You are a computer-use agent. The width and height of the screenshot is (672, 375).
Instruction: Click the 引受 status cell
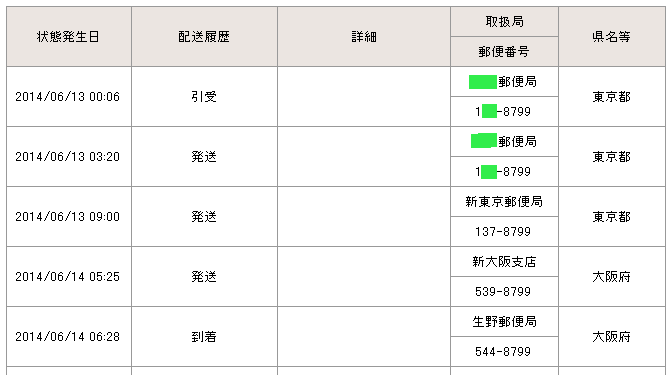point(204,96)
